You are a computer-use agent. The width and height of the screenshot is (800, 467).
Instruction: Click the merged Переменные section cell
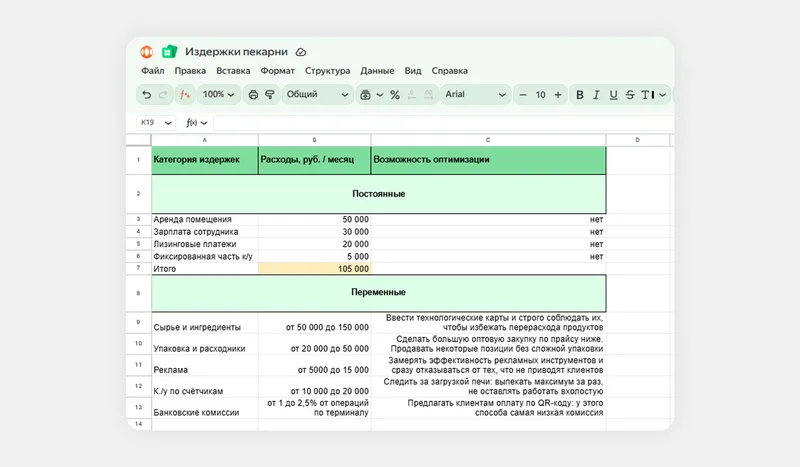pyautogui.click(x=379, y=293)
